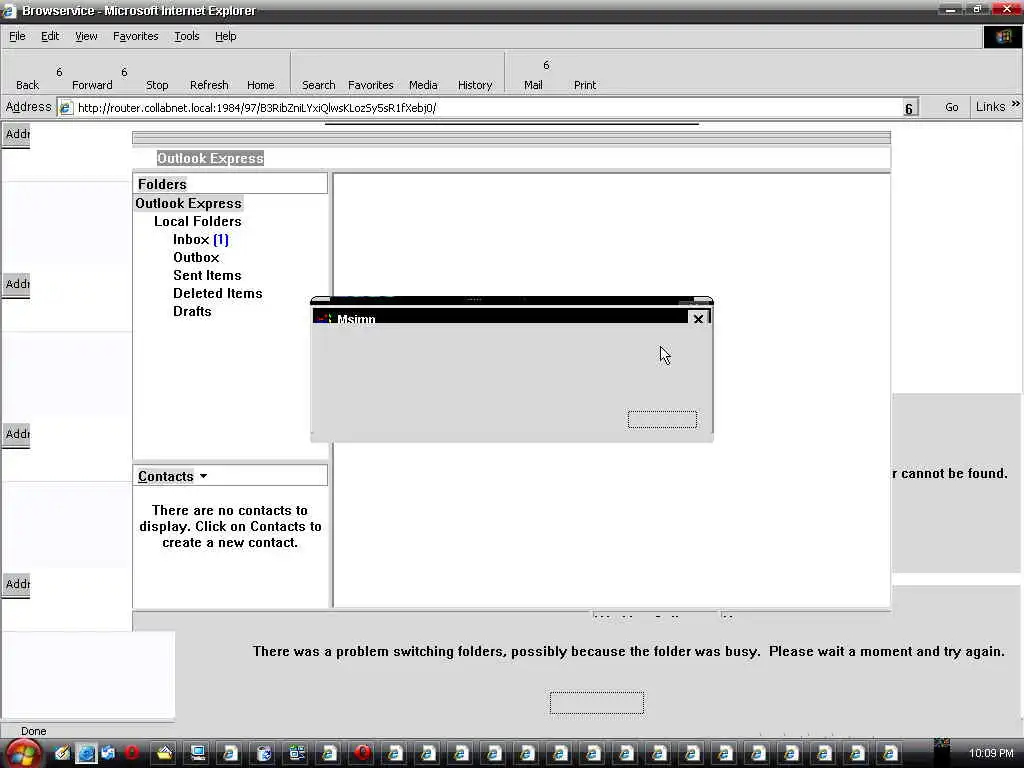Screen dimensions: 1024x768
Task: Open the address bar dropdown list
Action: tap(908, 108)
